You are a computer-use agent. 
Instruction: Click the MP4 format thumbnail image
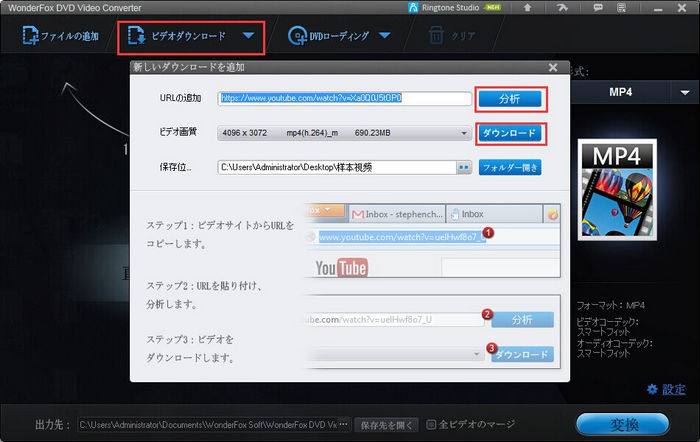(617, 189)
